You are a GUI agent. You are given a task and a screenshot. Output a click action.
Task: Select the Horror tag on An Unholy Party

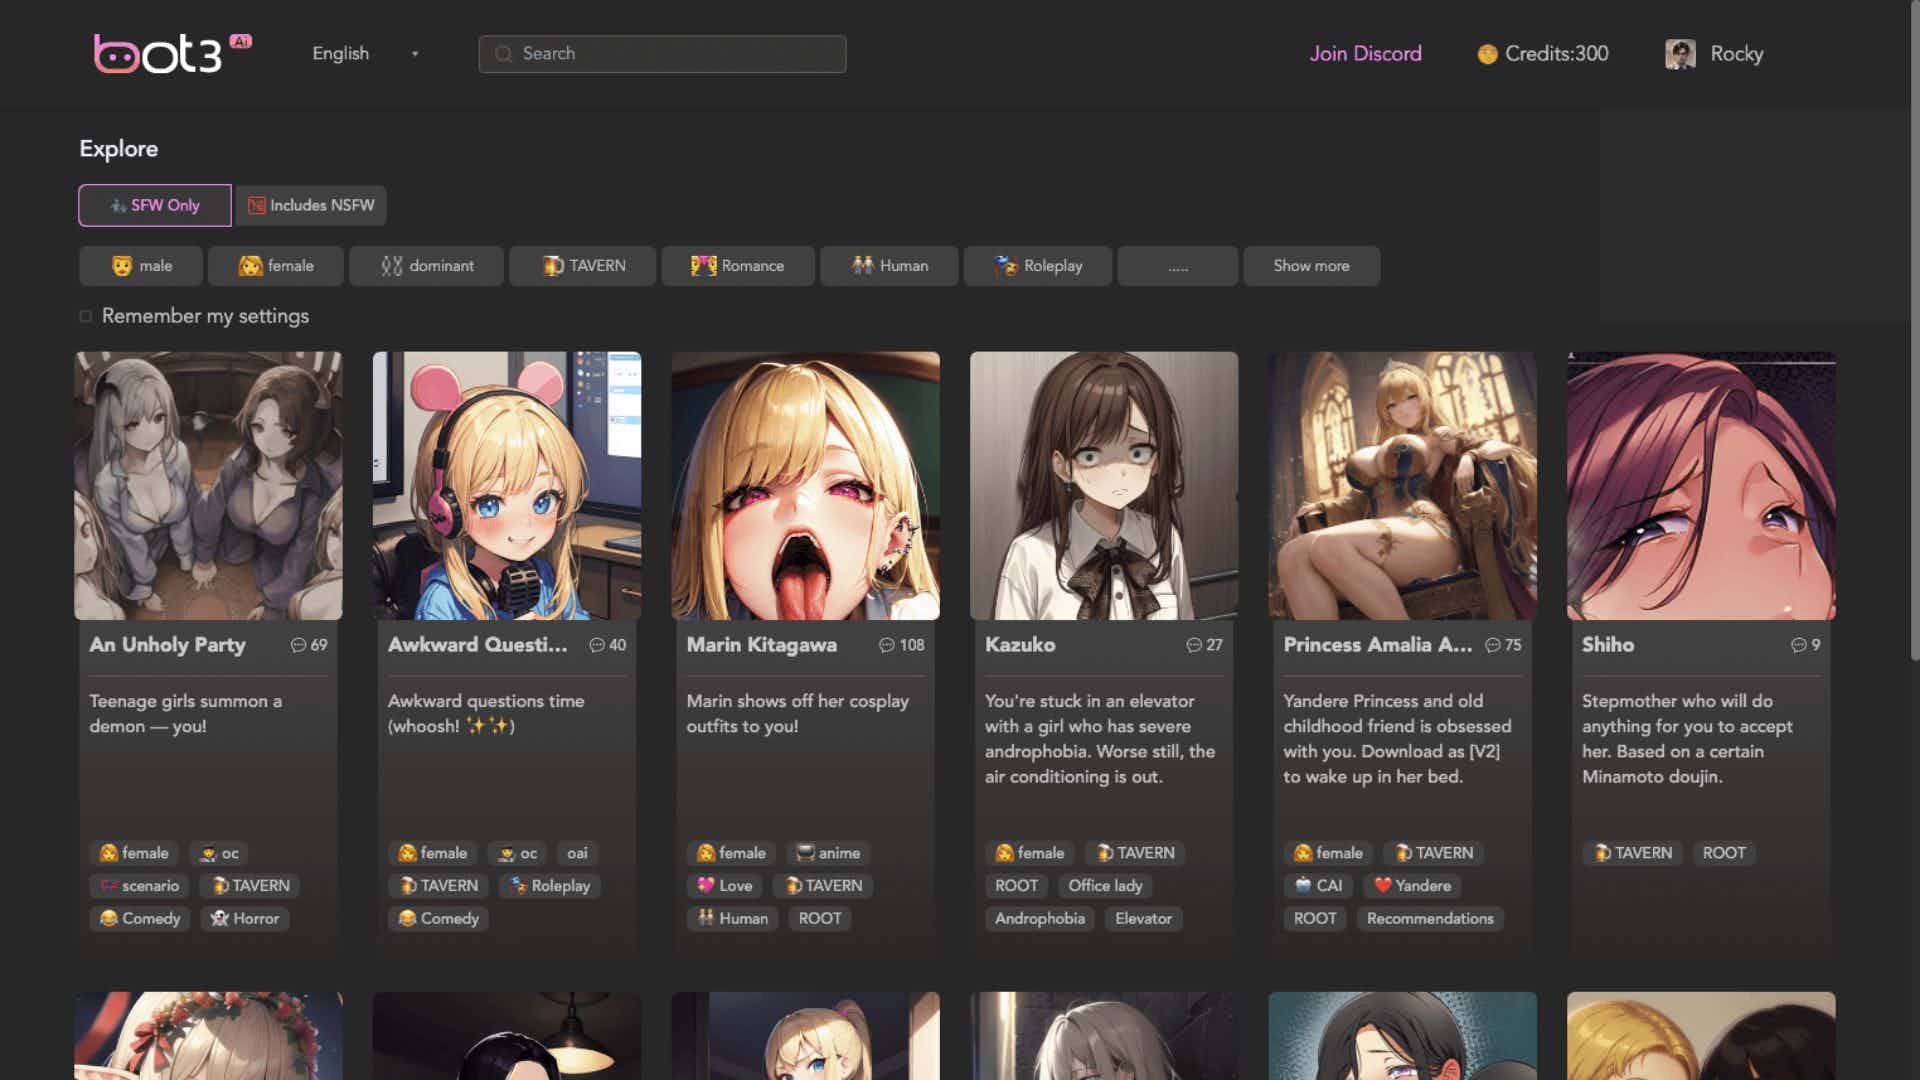(245, 918)
